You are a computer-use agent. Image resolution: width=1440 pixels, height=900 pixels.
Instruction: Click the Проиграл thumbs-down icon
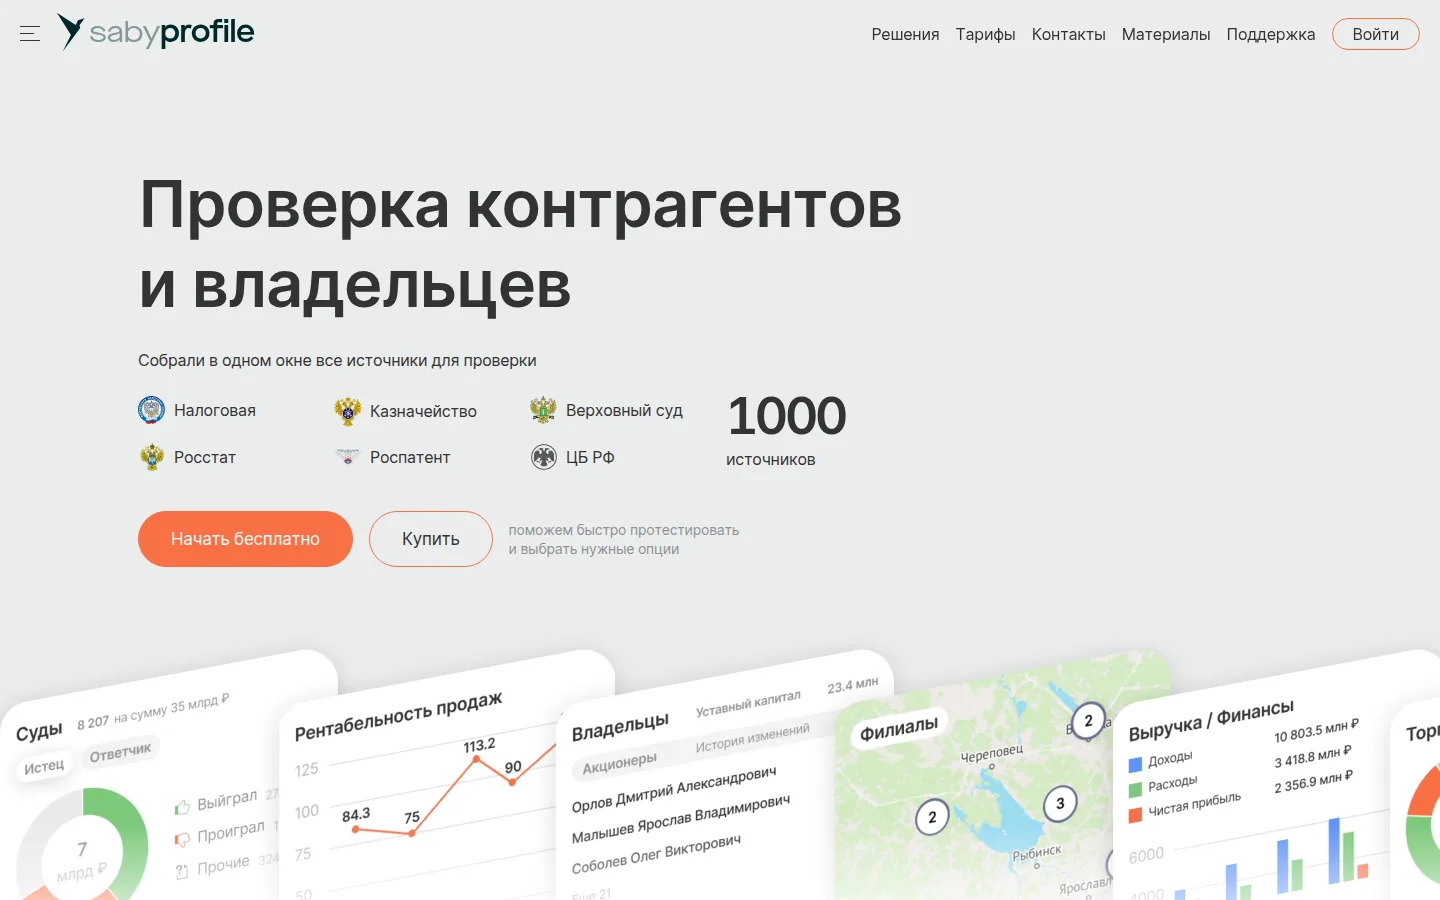pyautogui.click(x=182, y=840)
